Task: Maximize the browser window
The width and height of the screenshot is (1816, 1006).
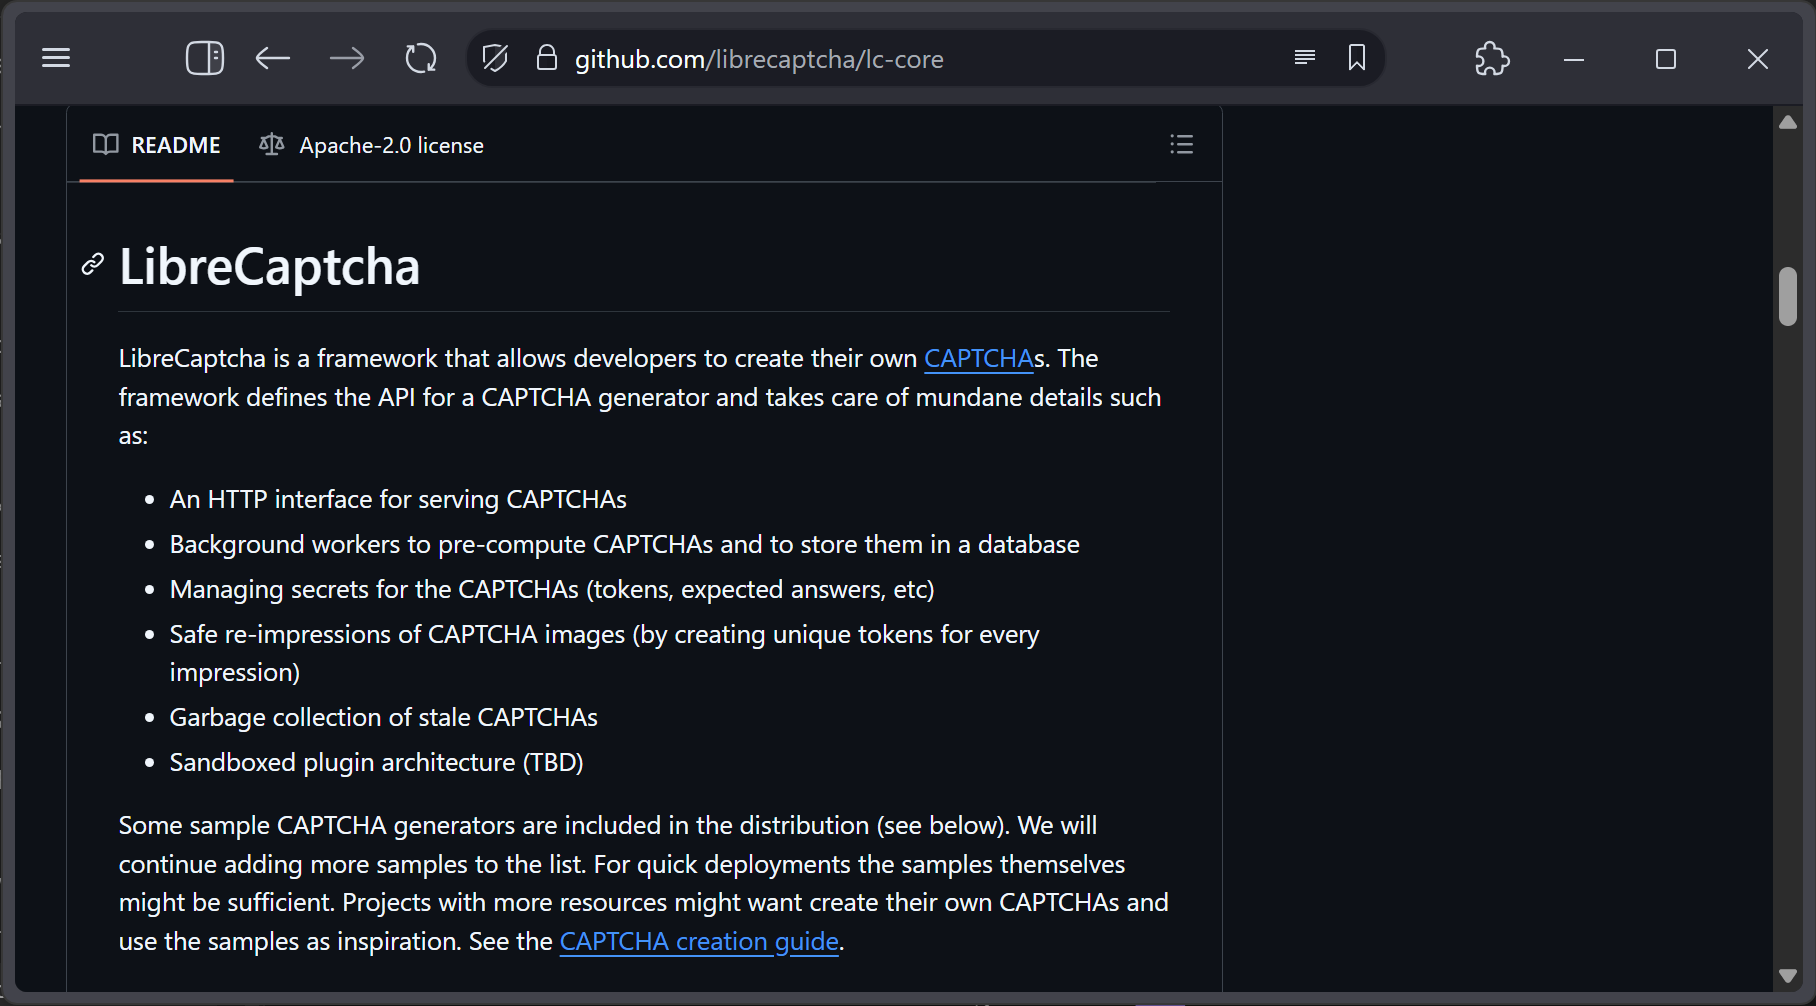Action: 1666,59
